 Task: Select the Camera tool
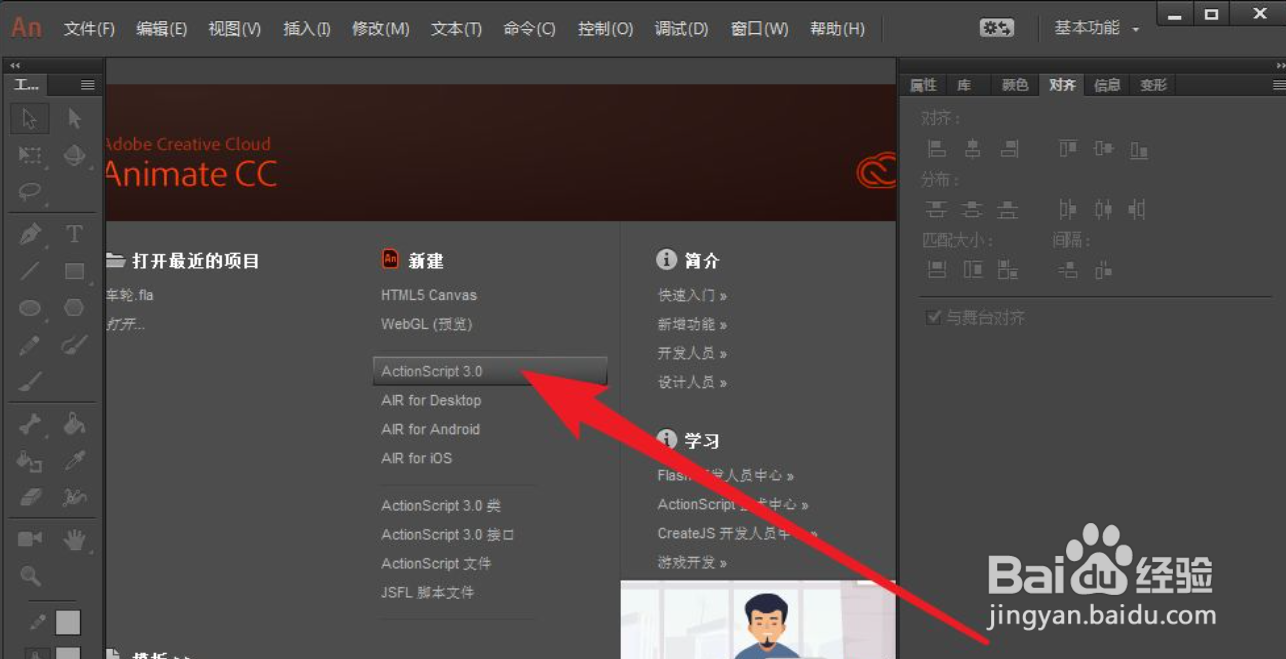pos(29,538)
